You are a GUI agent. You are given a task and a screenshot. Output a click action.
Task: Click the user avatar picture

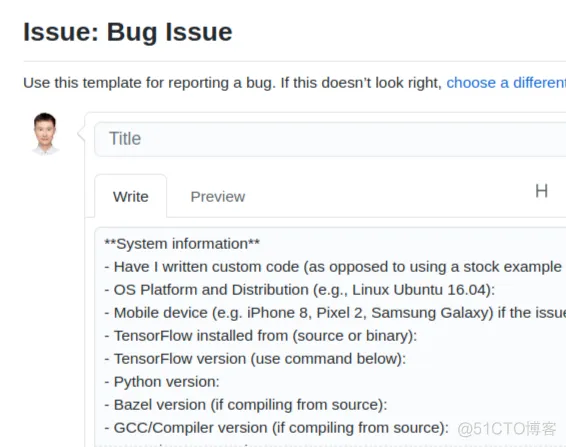45,134
